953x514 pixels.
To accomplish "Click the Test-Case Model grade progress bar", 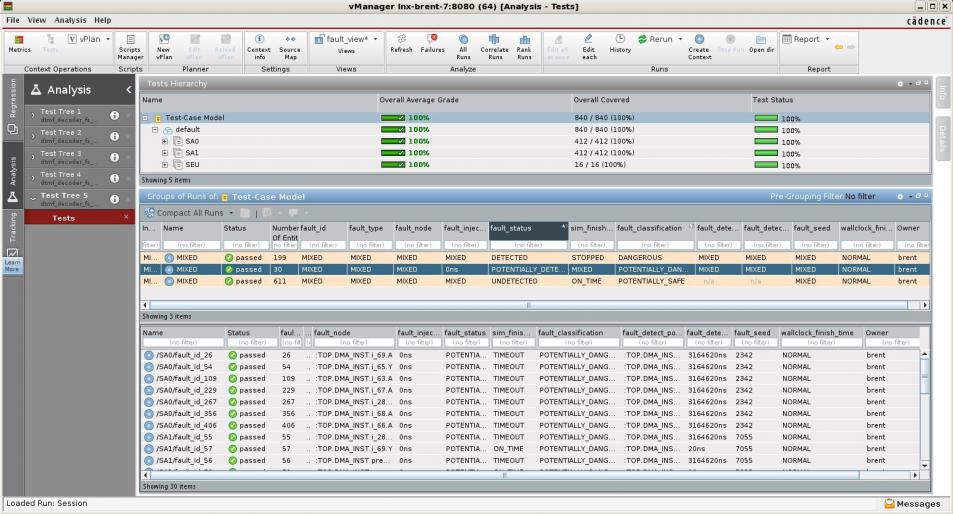I will (x=393, y=118).
